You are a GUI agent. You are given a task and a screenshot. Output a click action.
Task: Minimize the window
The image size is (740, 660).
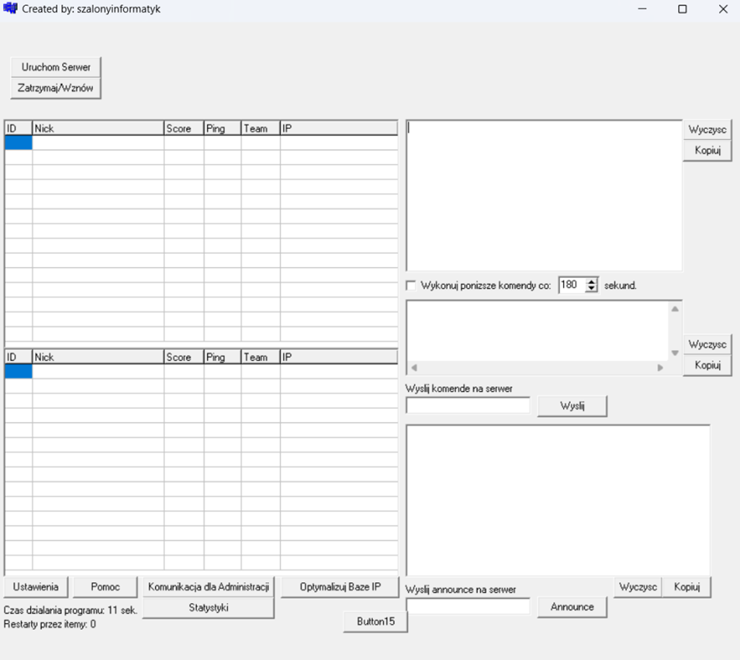pyautogui.click(x=642, y=9)
